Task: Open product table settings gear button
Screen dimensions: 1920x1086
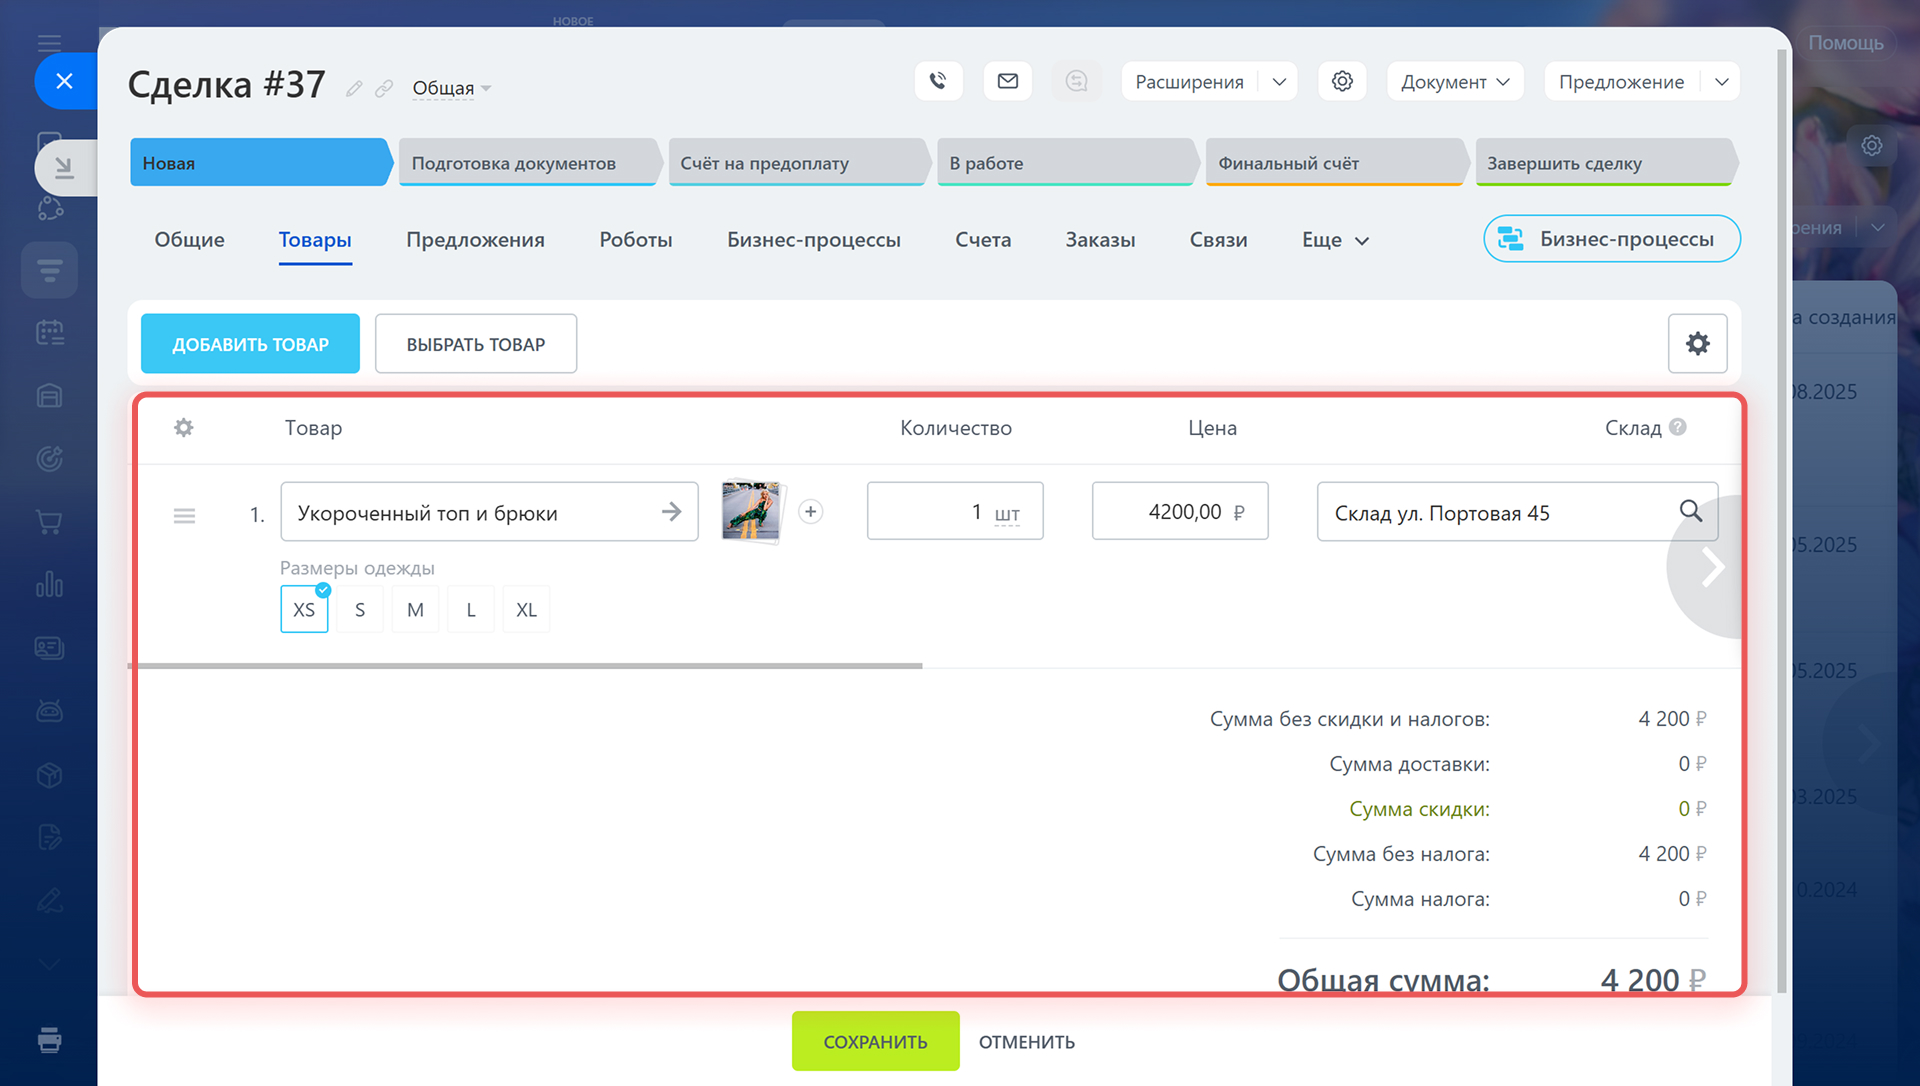Action: (x=1697, y=344)
